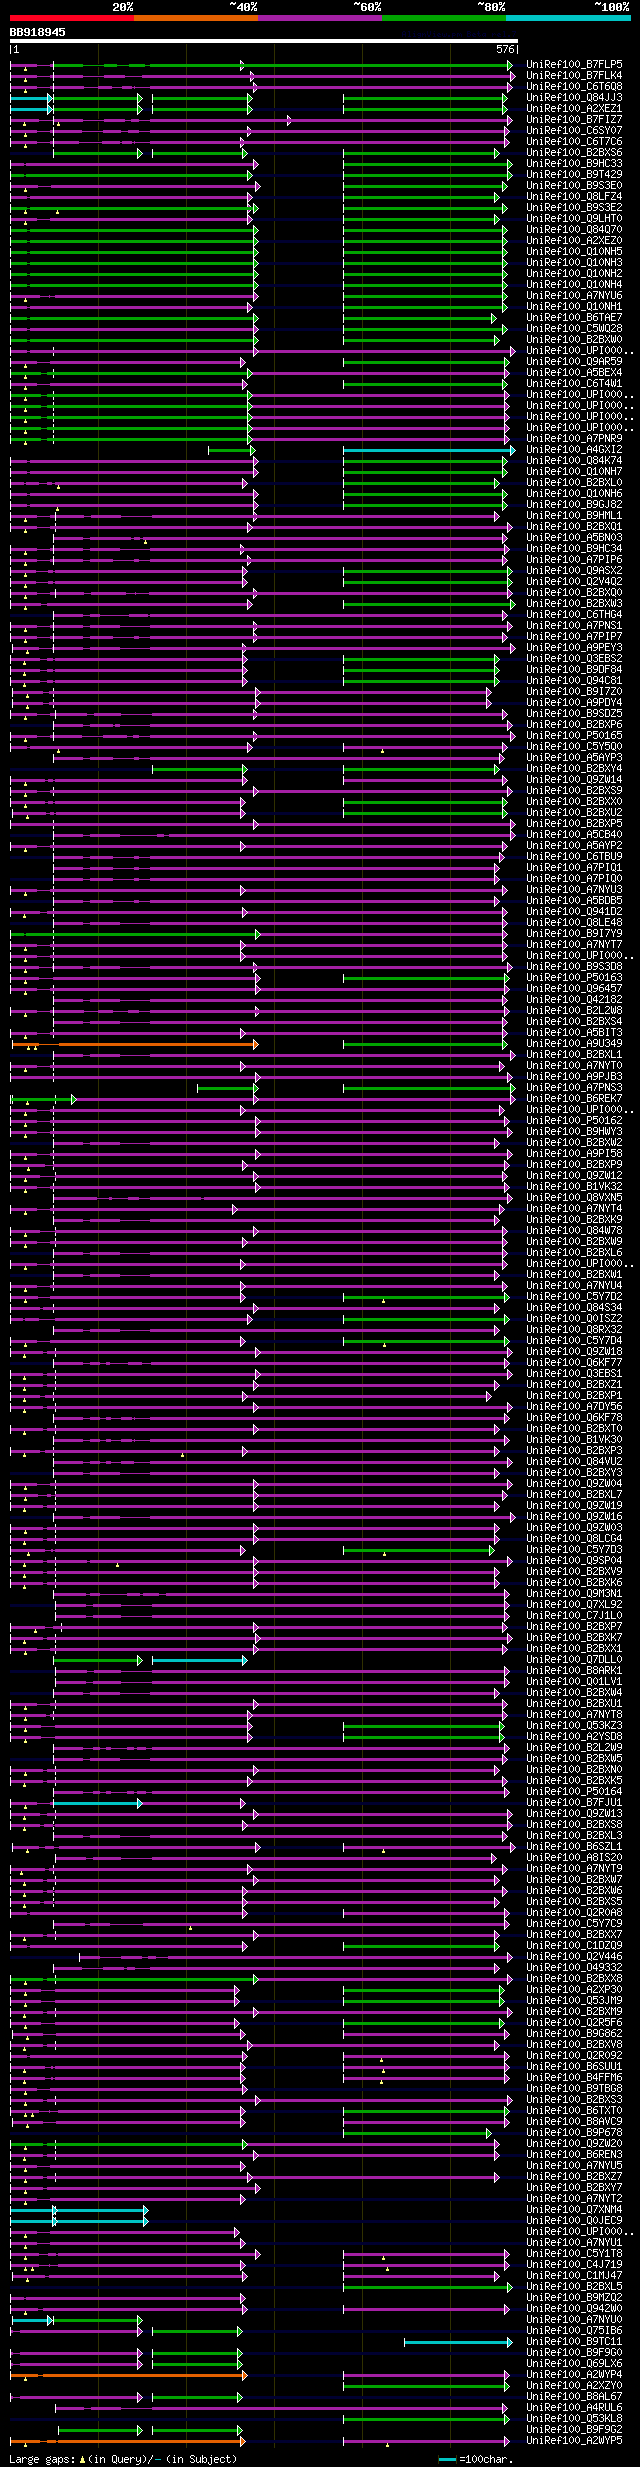Click the red 20% identity legend segment
The image size is (640, 2467).
point(71,17)
